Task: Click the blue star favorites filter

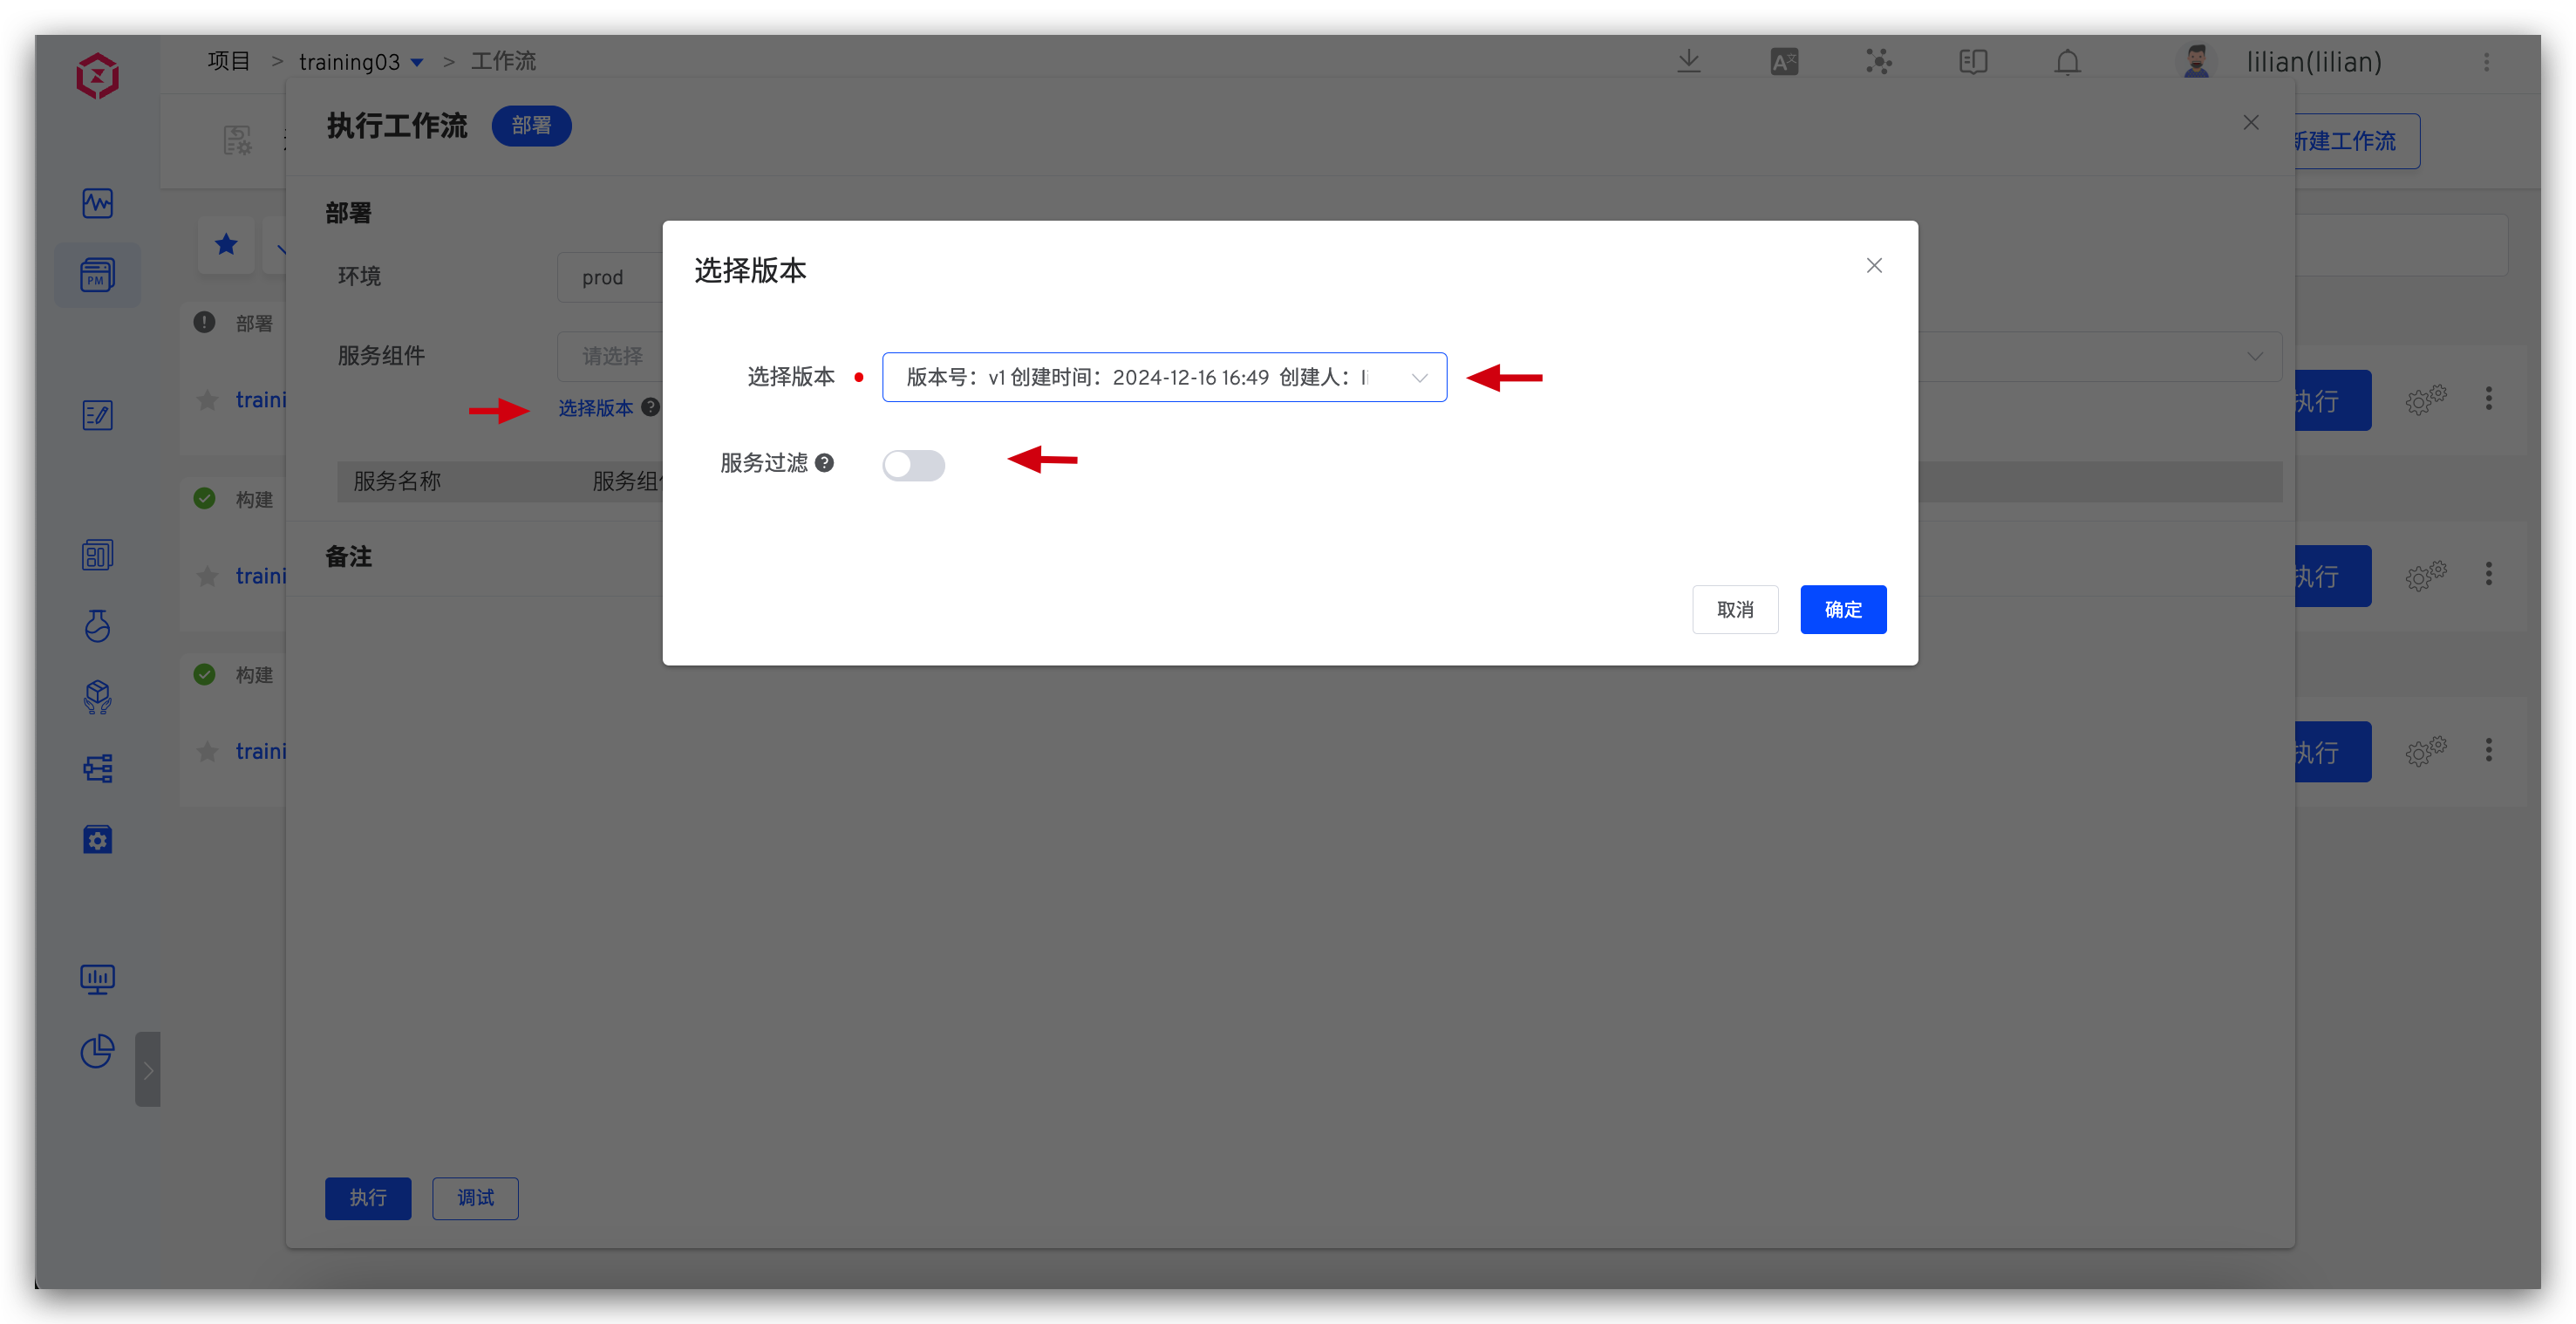Action: tap(226, 244)
